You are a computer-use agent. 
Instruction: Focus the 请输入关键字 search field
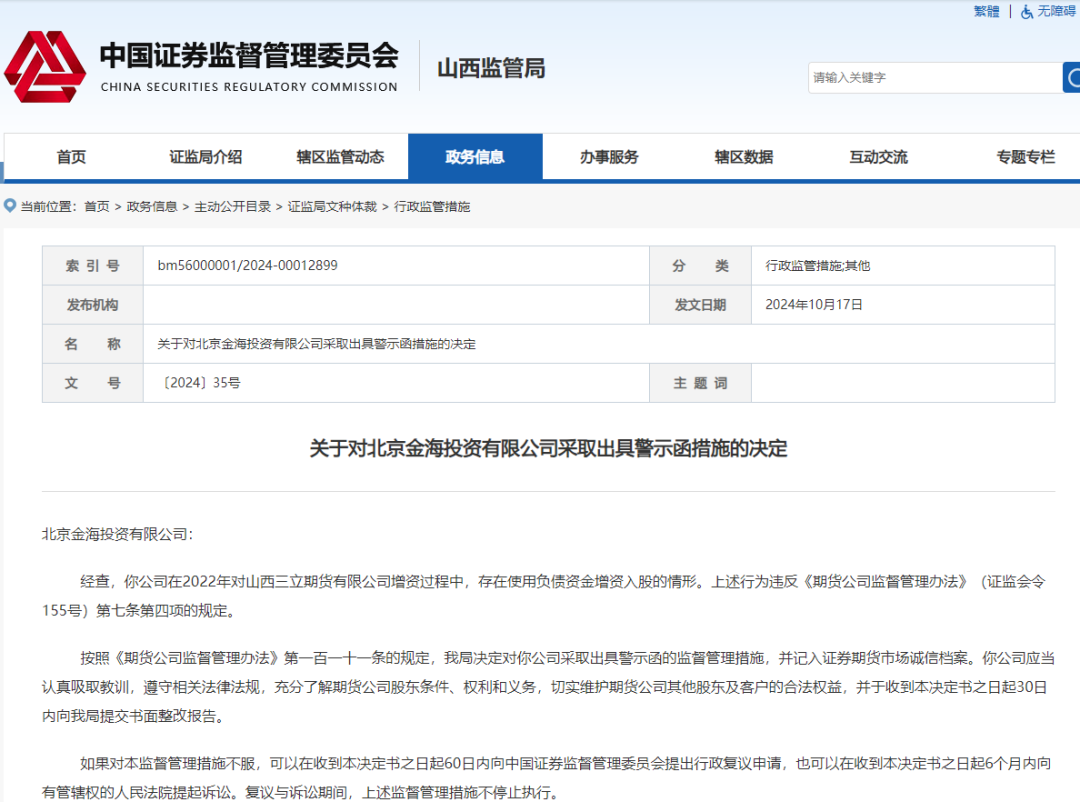click(x=935, y=77)
